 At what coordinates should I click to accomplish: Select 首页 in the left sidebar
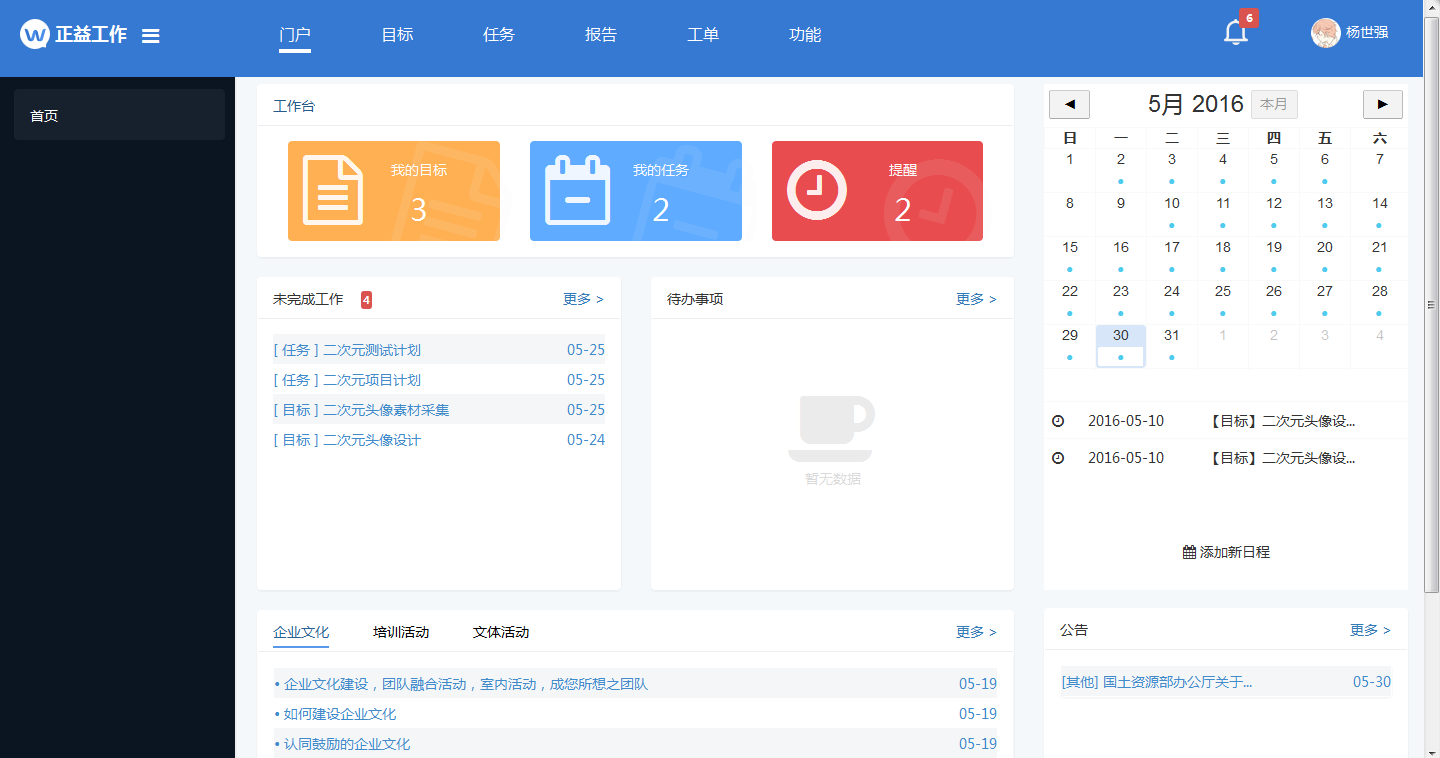tap(119, 115)
